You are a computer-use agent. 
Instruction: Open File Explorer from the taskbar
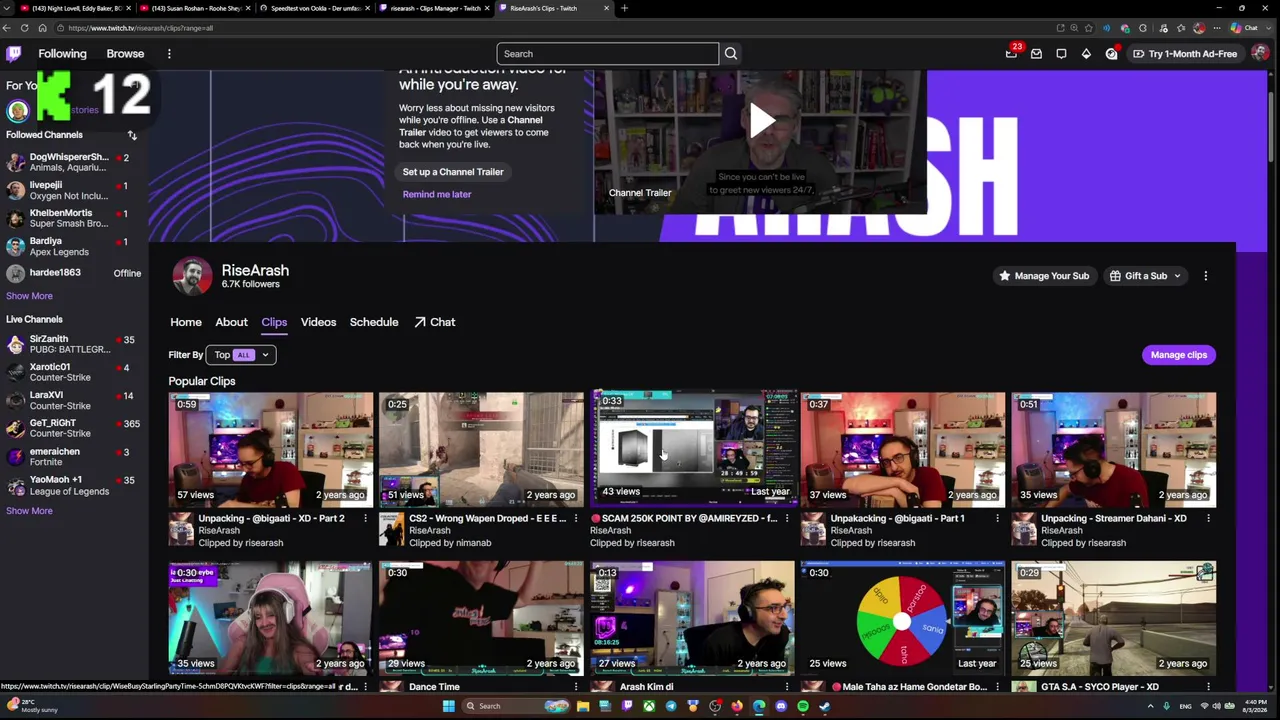click(583, 706)
